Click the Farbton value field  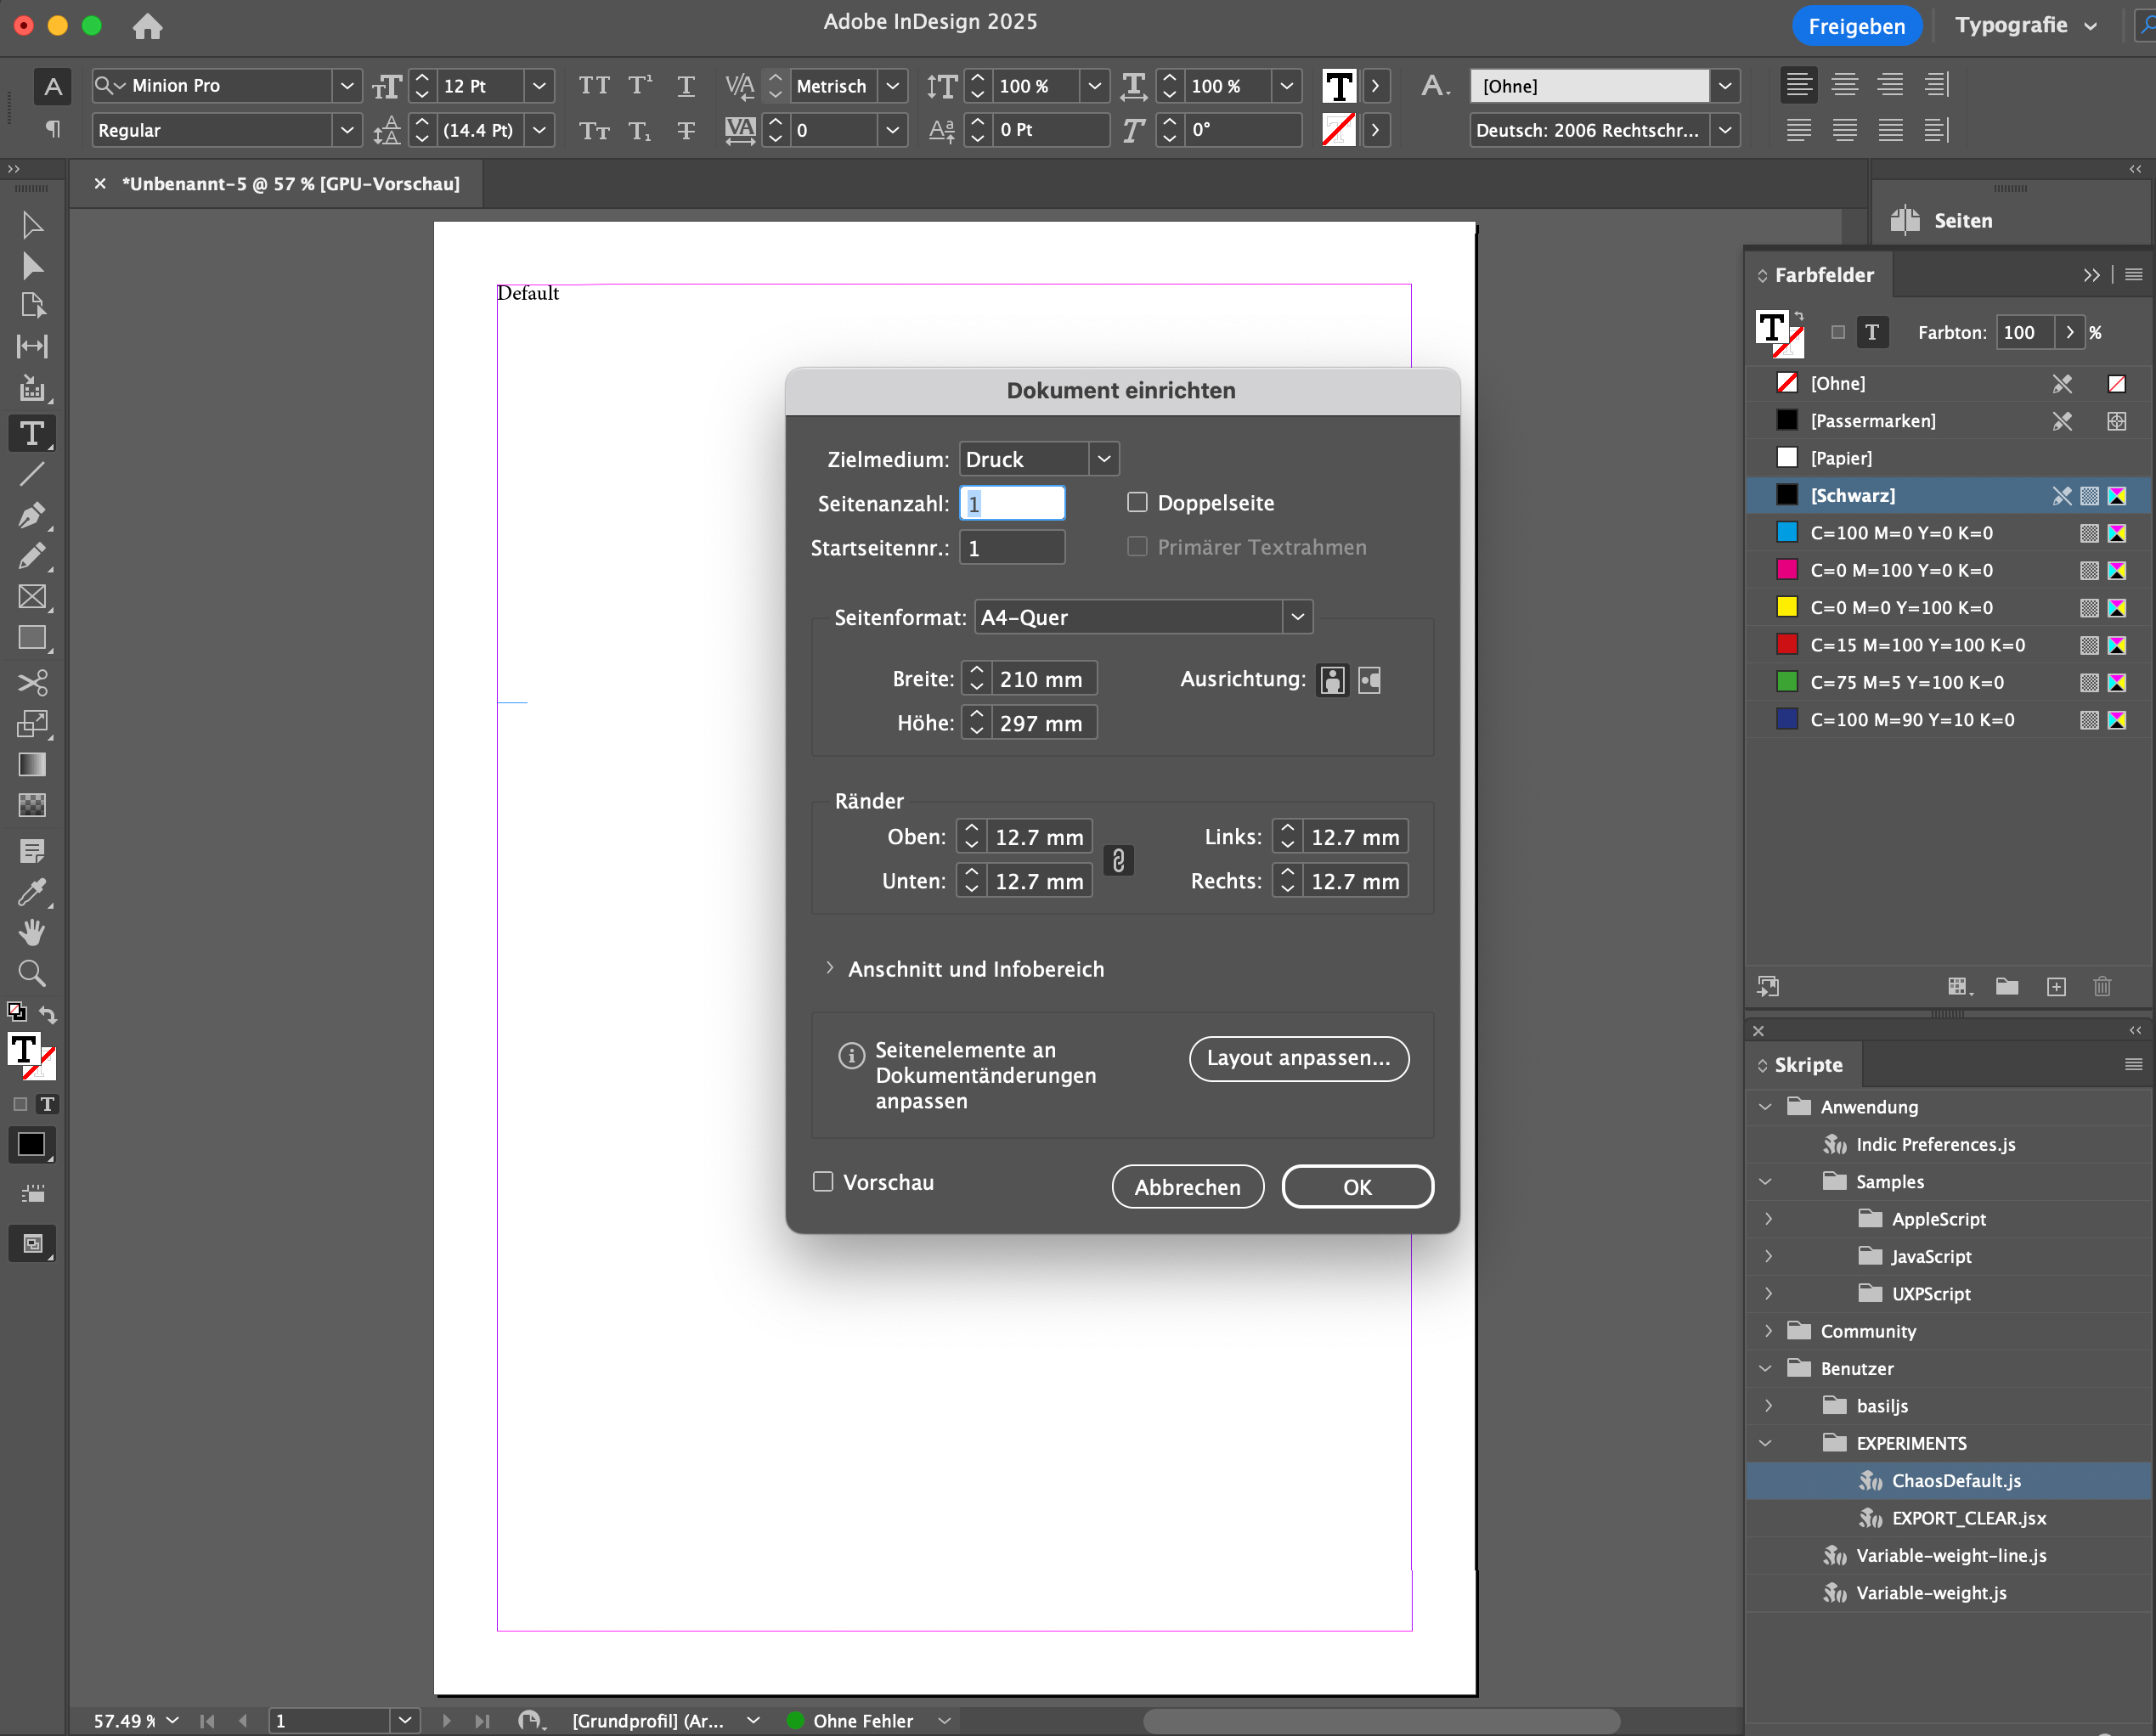2025,332
